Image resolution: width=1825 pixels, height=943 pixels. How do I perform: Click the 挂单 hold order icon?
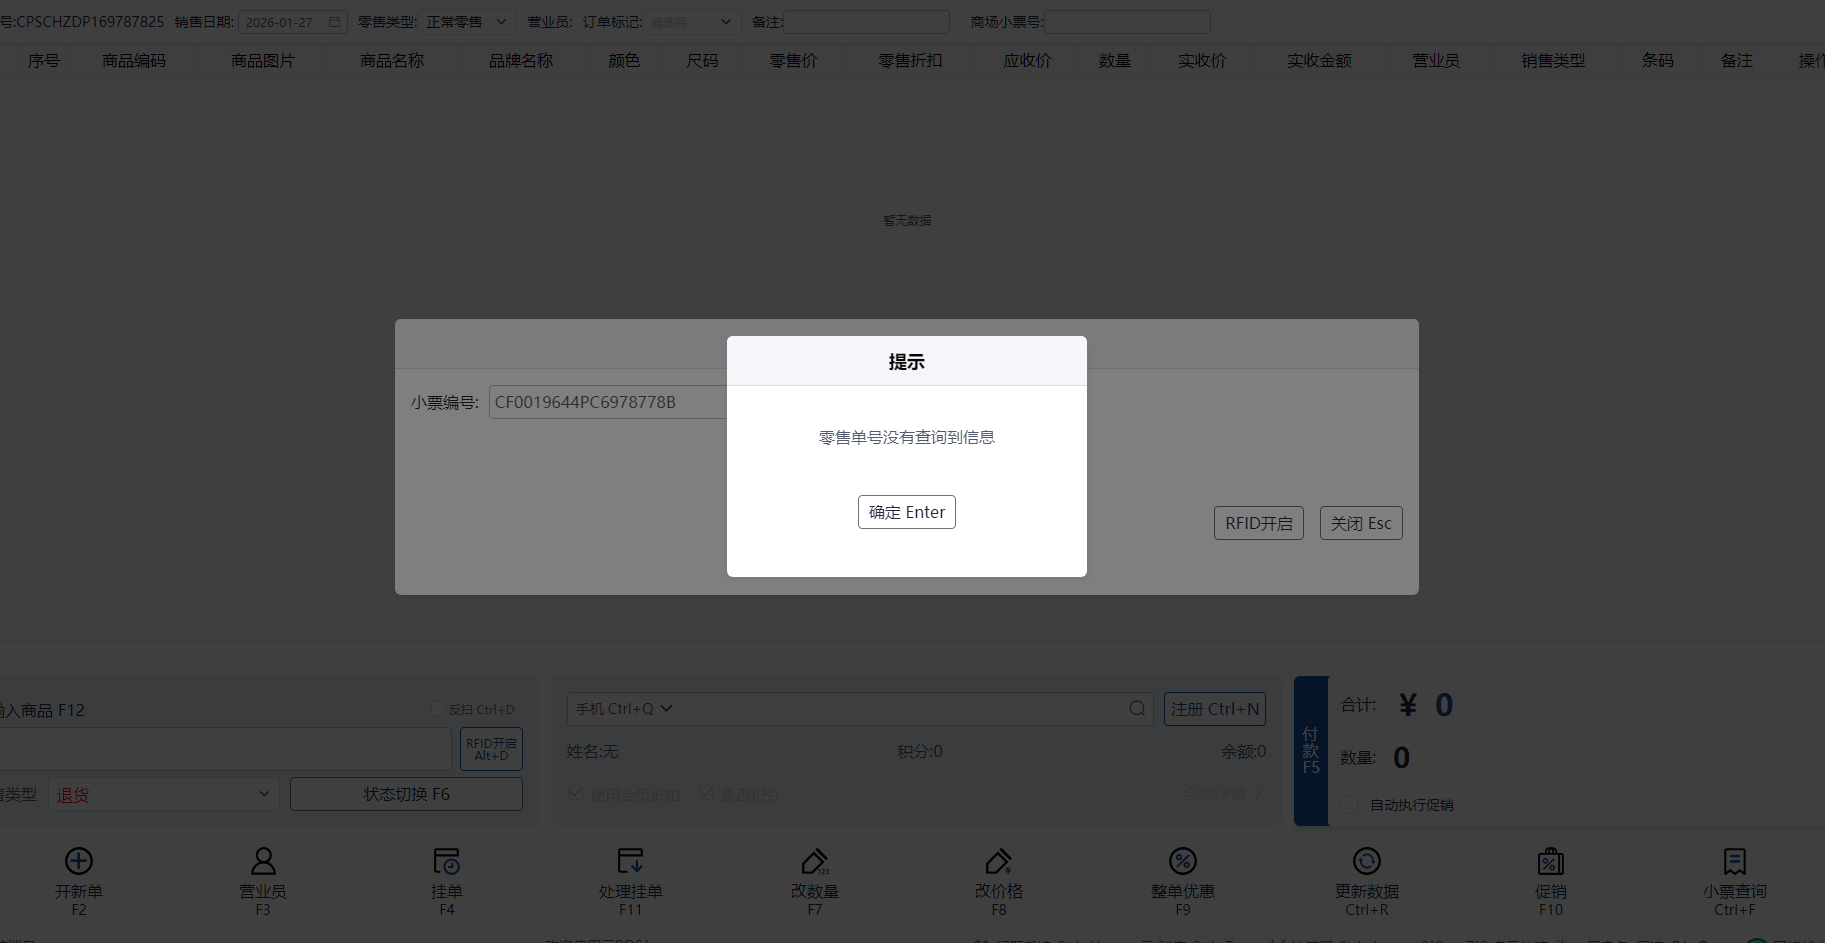[446, 861]
